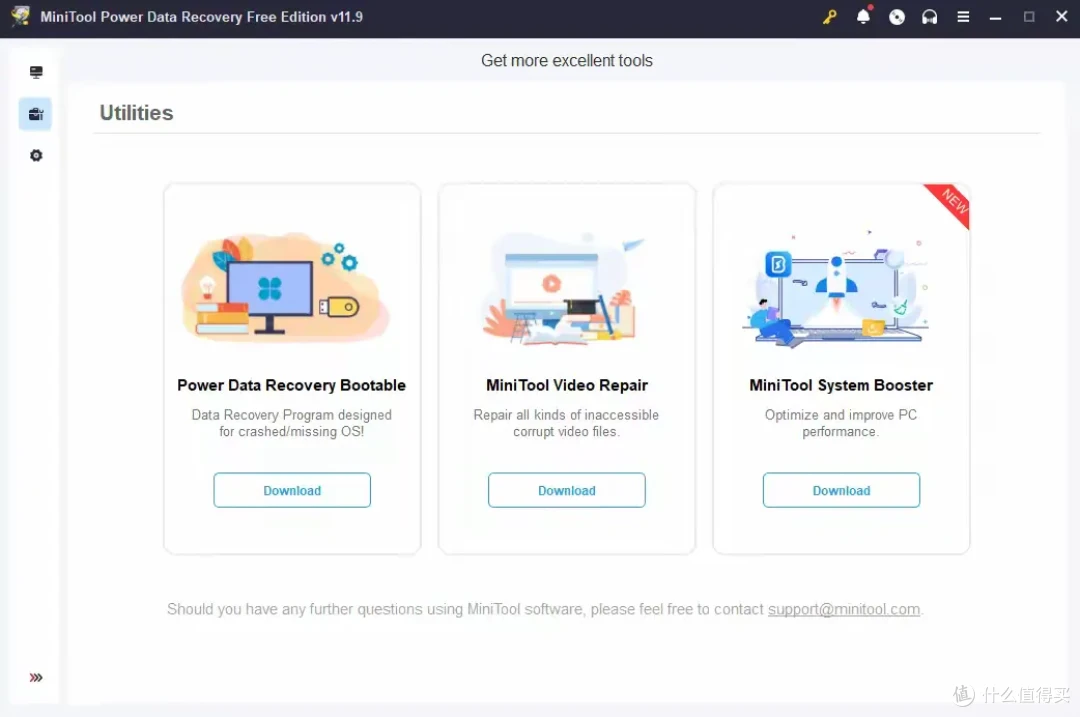Click the disc icon in title bar
1080x717 pixels.
(x=896, y=17)
